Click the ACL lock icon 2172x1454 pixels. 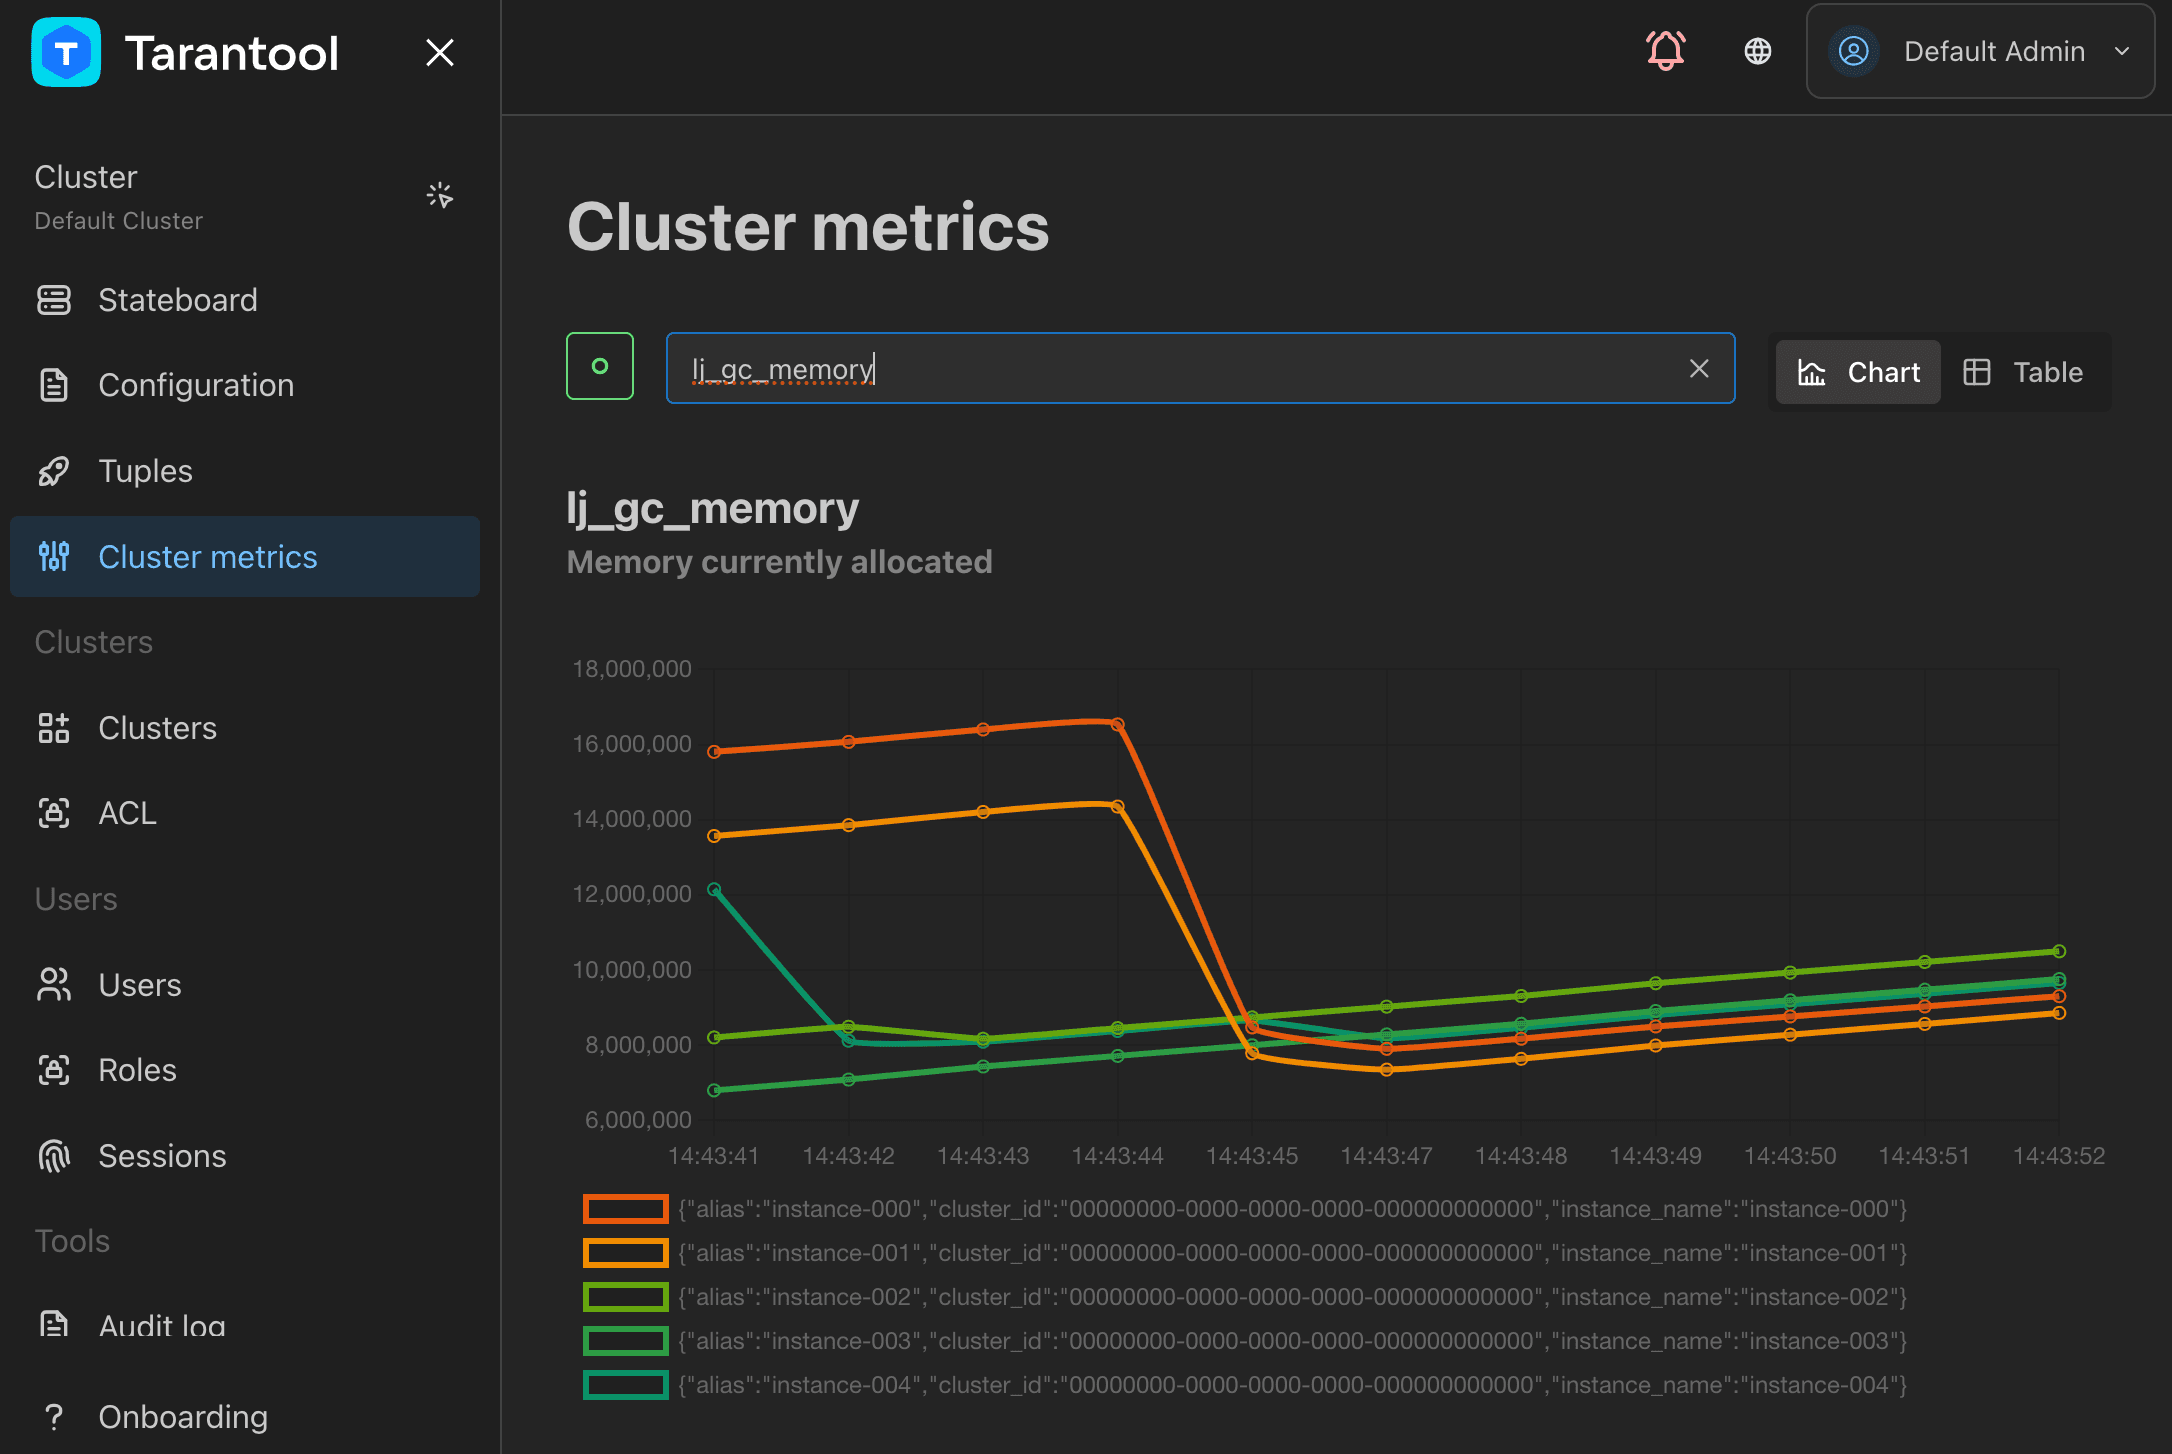54,813
